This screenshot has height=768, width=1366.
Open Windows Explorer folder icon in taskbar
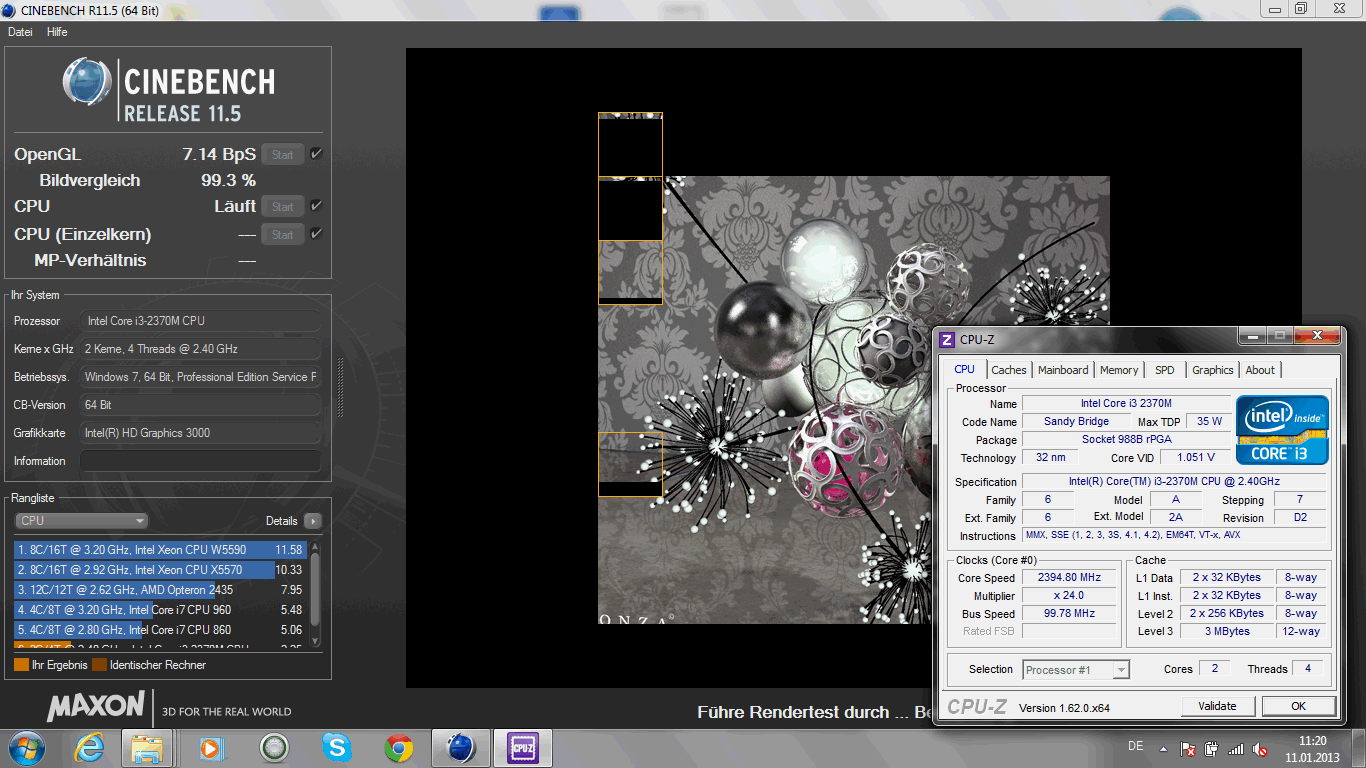147,748
